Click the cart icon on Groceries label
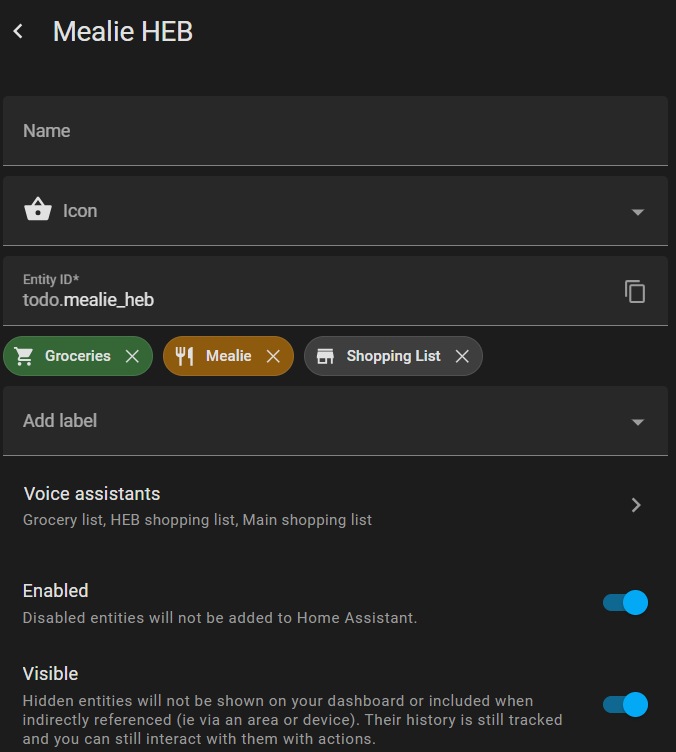 click(x=24, y=356)
